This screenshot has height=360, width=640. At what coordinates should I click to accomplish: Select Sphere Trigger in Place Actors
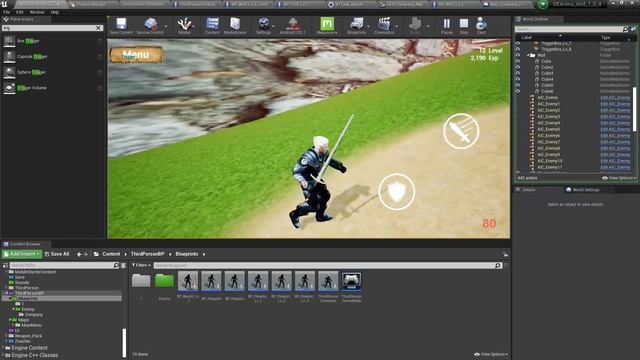(x=52, y=72)
